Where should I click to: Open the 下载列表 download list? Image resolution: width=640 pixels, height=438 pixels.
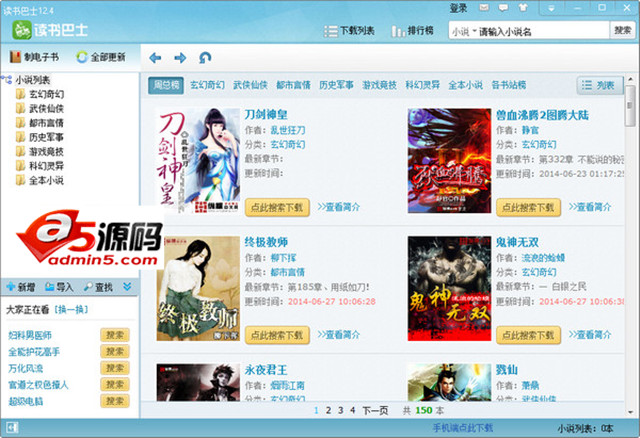(349, 31)
